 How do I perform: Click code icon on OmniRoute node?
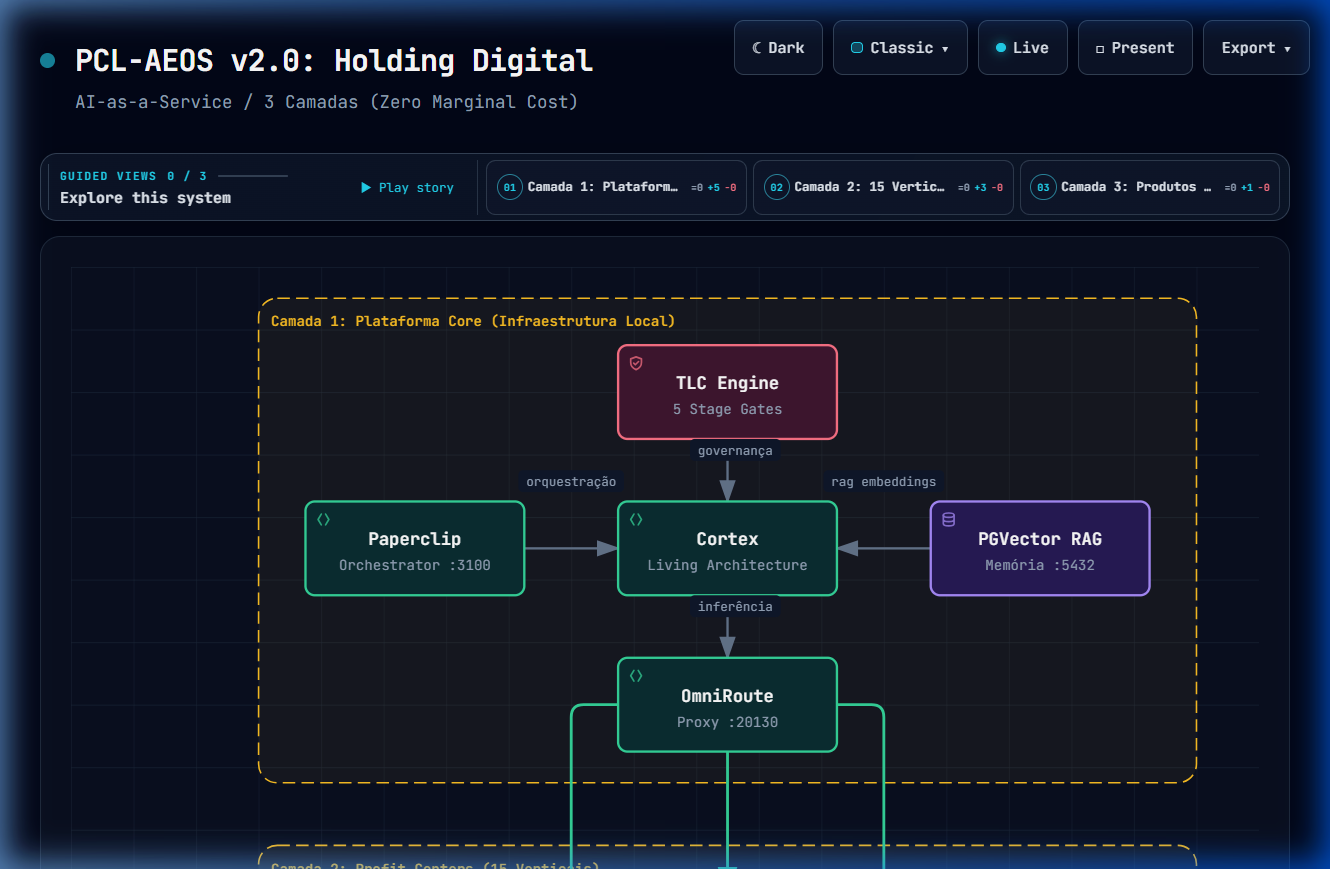click(x=636, y=676)
